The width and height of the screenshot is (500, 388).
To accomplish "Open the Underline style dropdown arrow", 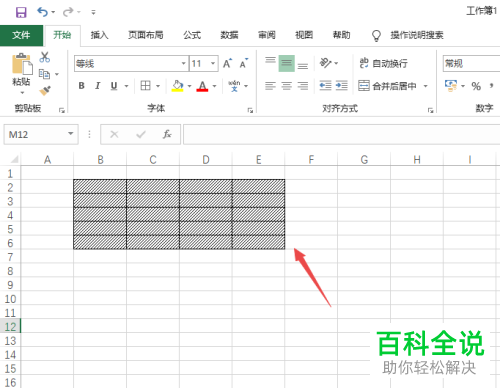I will [x=126, y=86].
